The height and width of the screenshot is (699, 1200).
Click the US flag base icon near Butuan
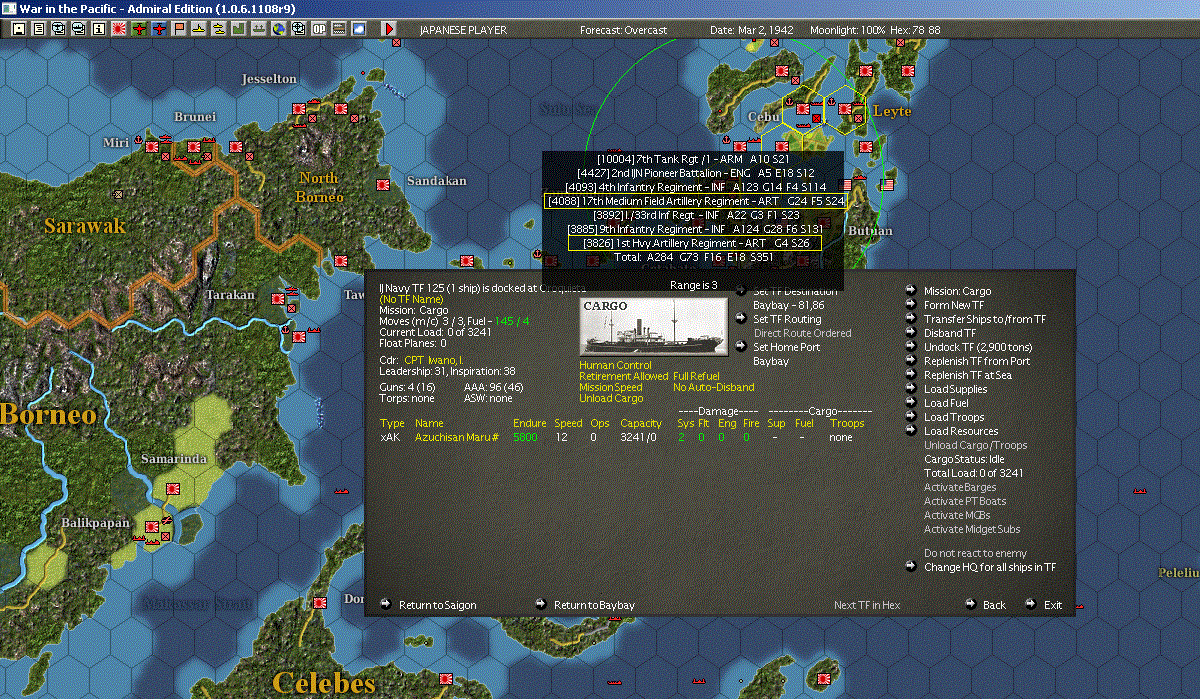(886, 185)
